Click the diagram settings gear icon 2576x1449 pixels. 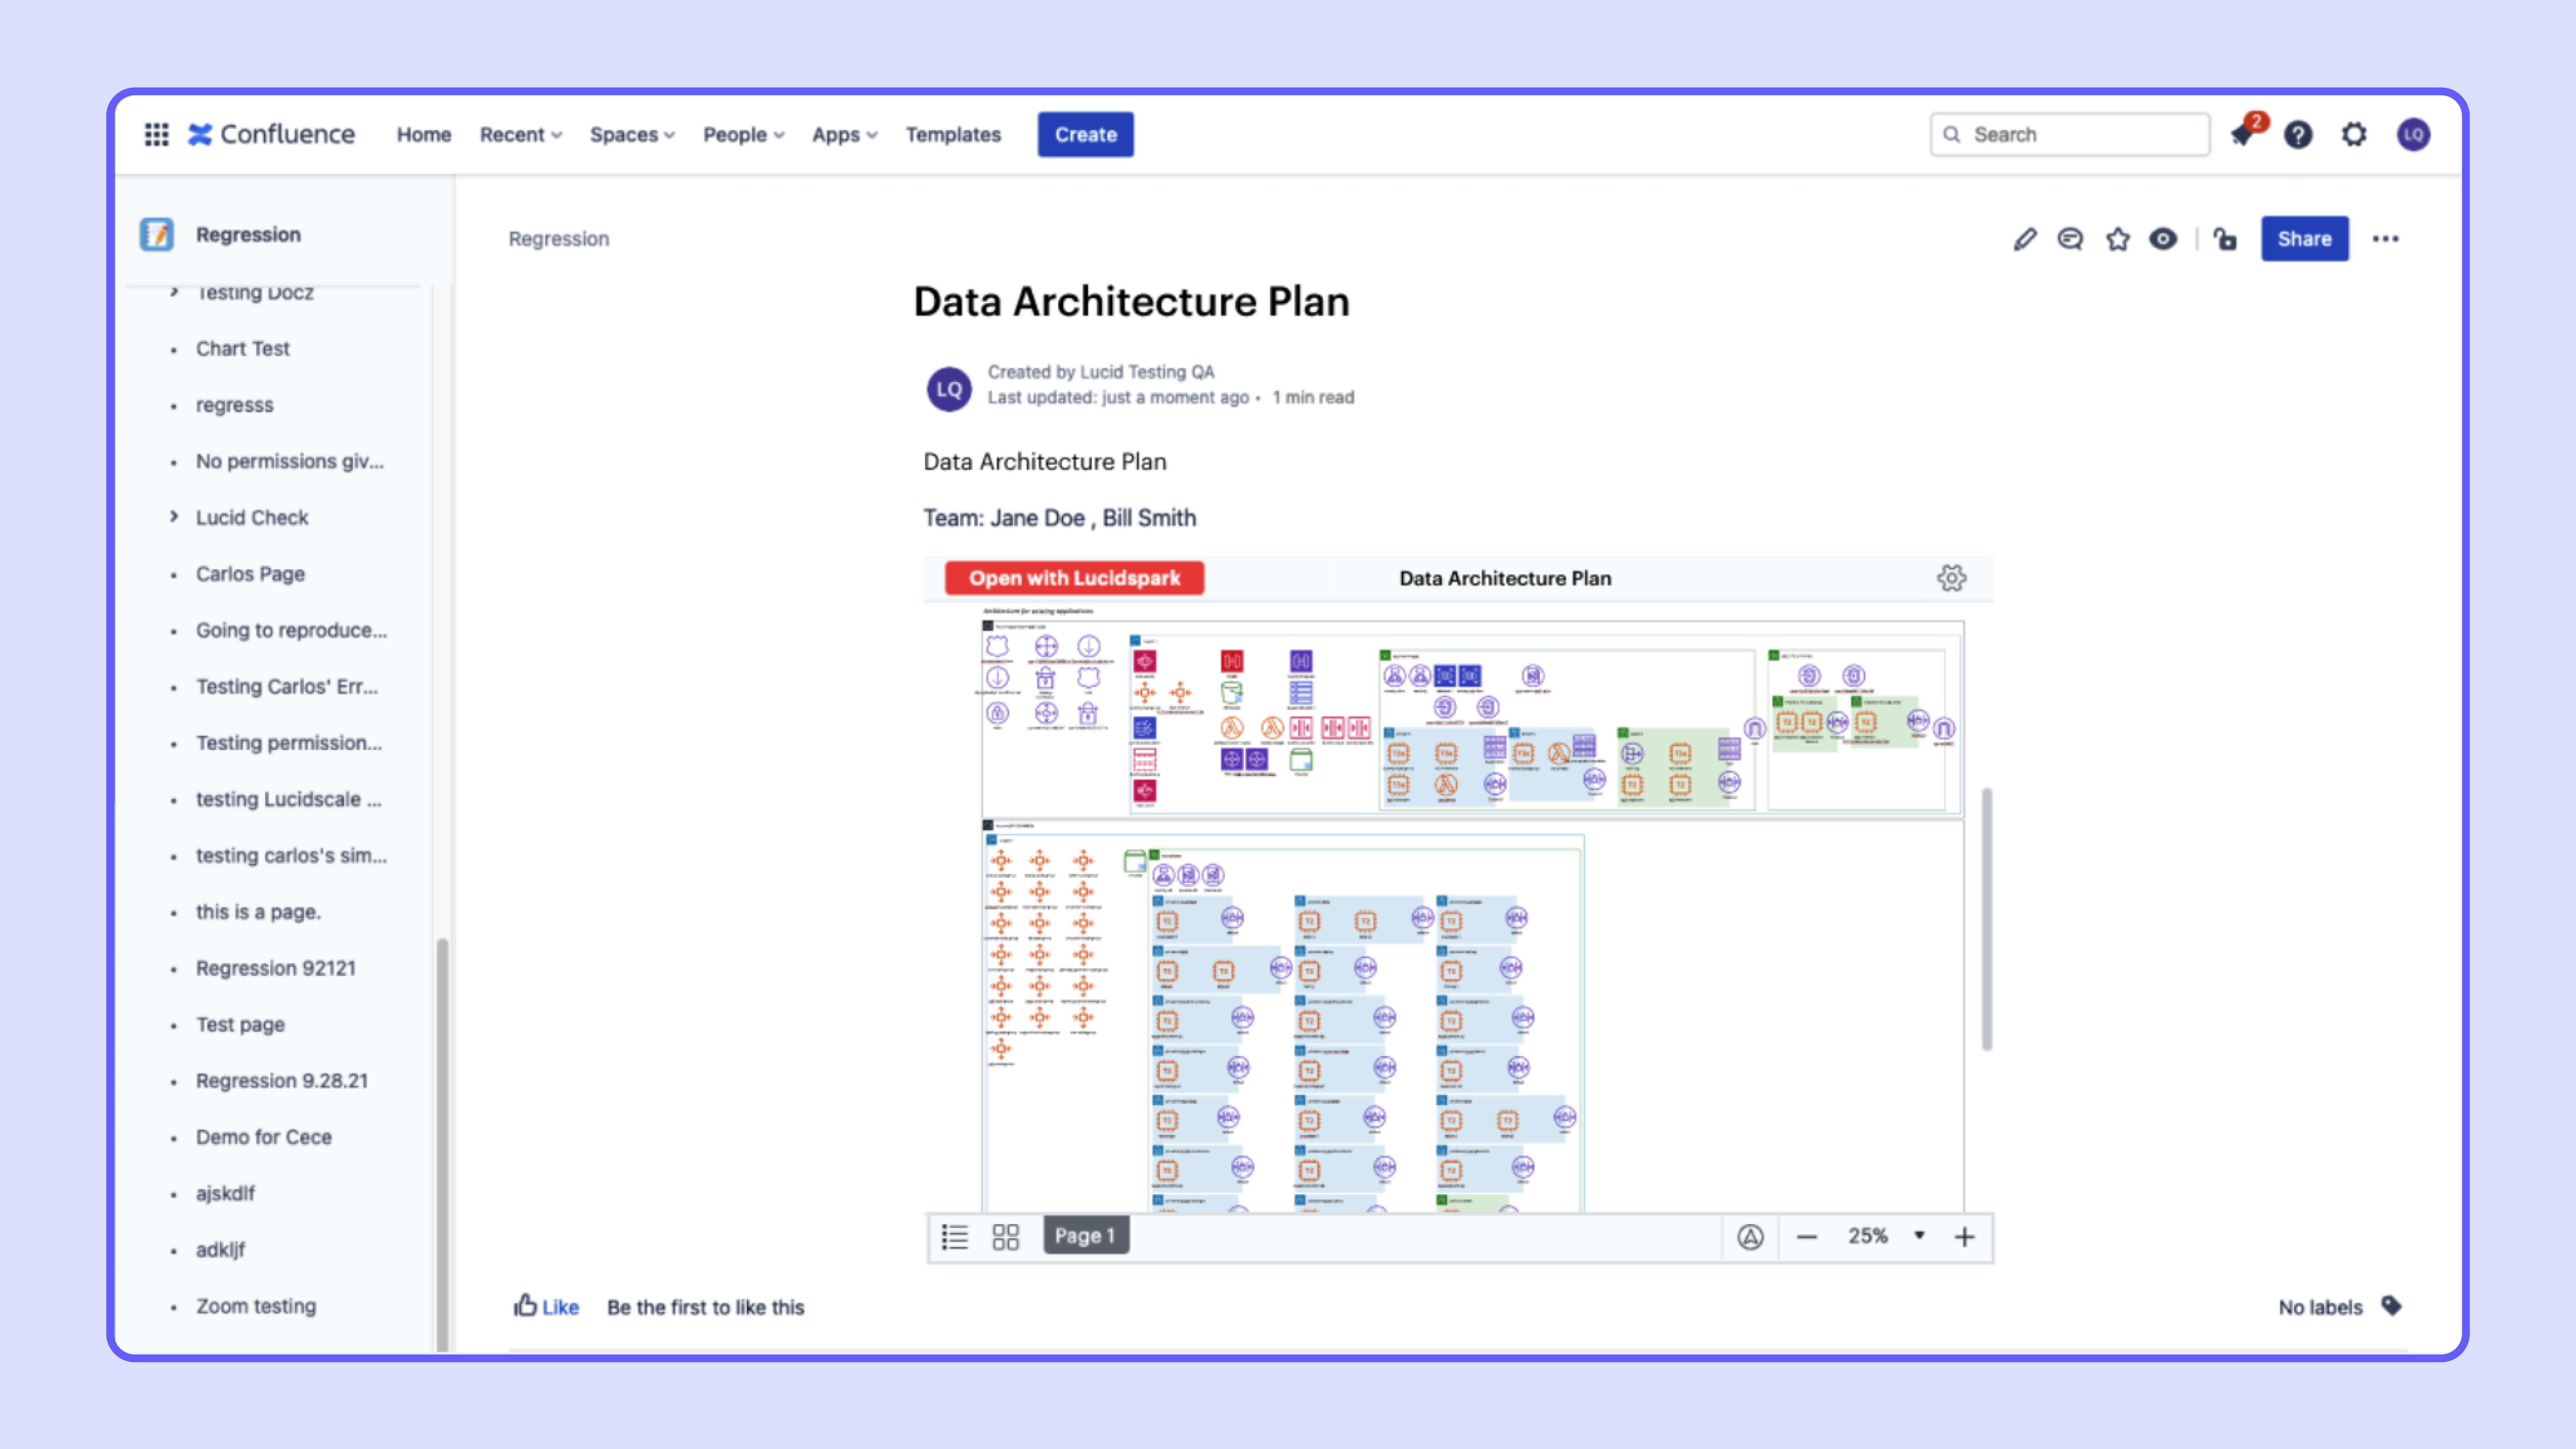1951,578
